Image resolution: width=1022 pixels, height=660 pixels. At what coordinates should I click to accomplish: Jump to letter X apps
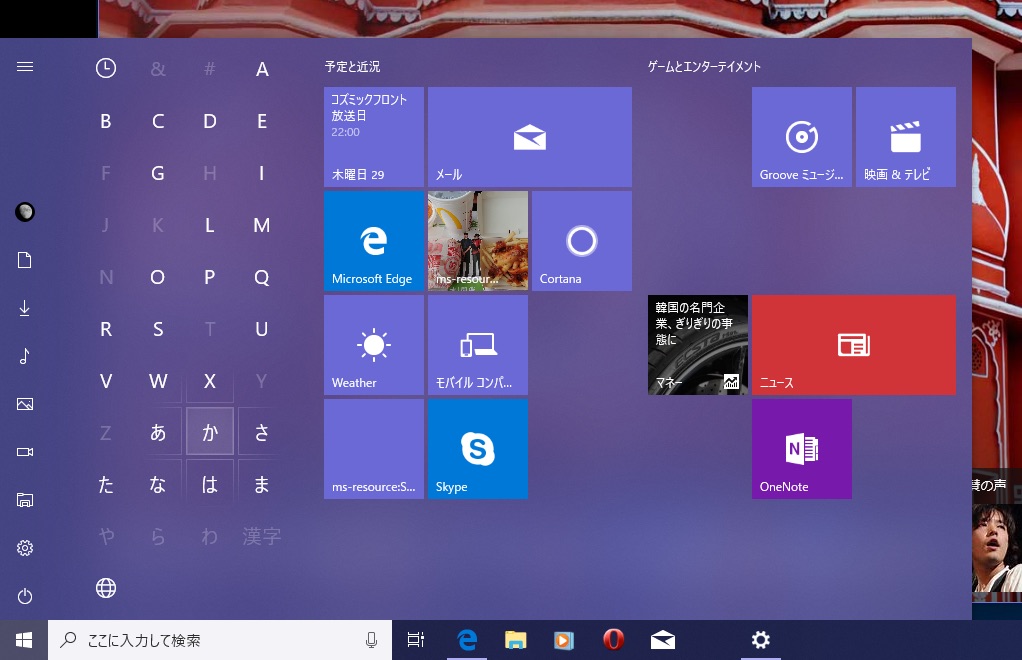(210, 381)
